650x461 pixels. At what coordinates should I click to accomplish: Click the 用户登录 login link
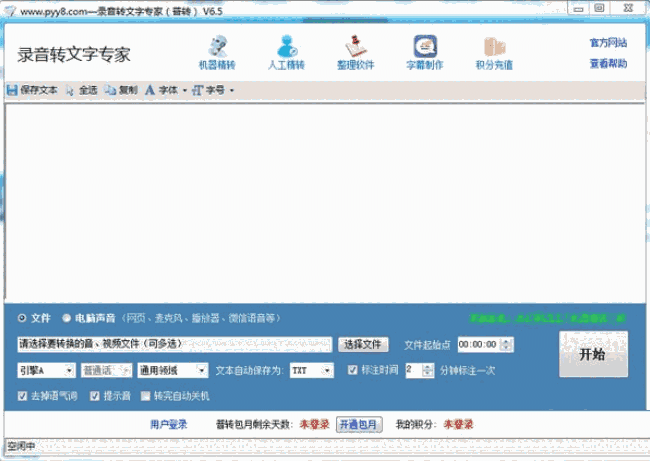pyautogui.click(x=168, y=424)
